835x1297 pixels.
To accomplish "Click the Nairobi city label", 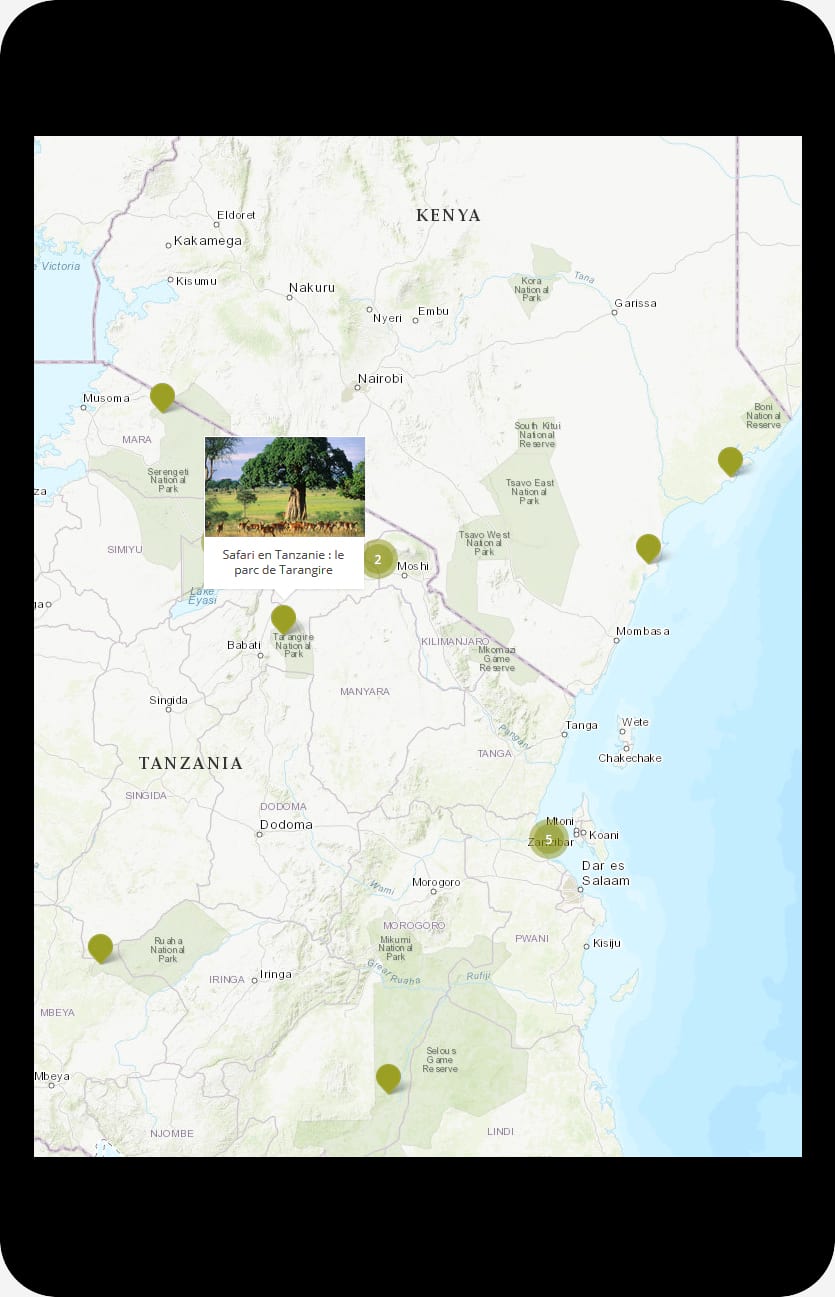I will pyautogui.click(x=380, y=379).
